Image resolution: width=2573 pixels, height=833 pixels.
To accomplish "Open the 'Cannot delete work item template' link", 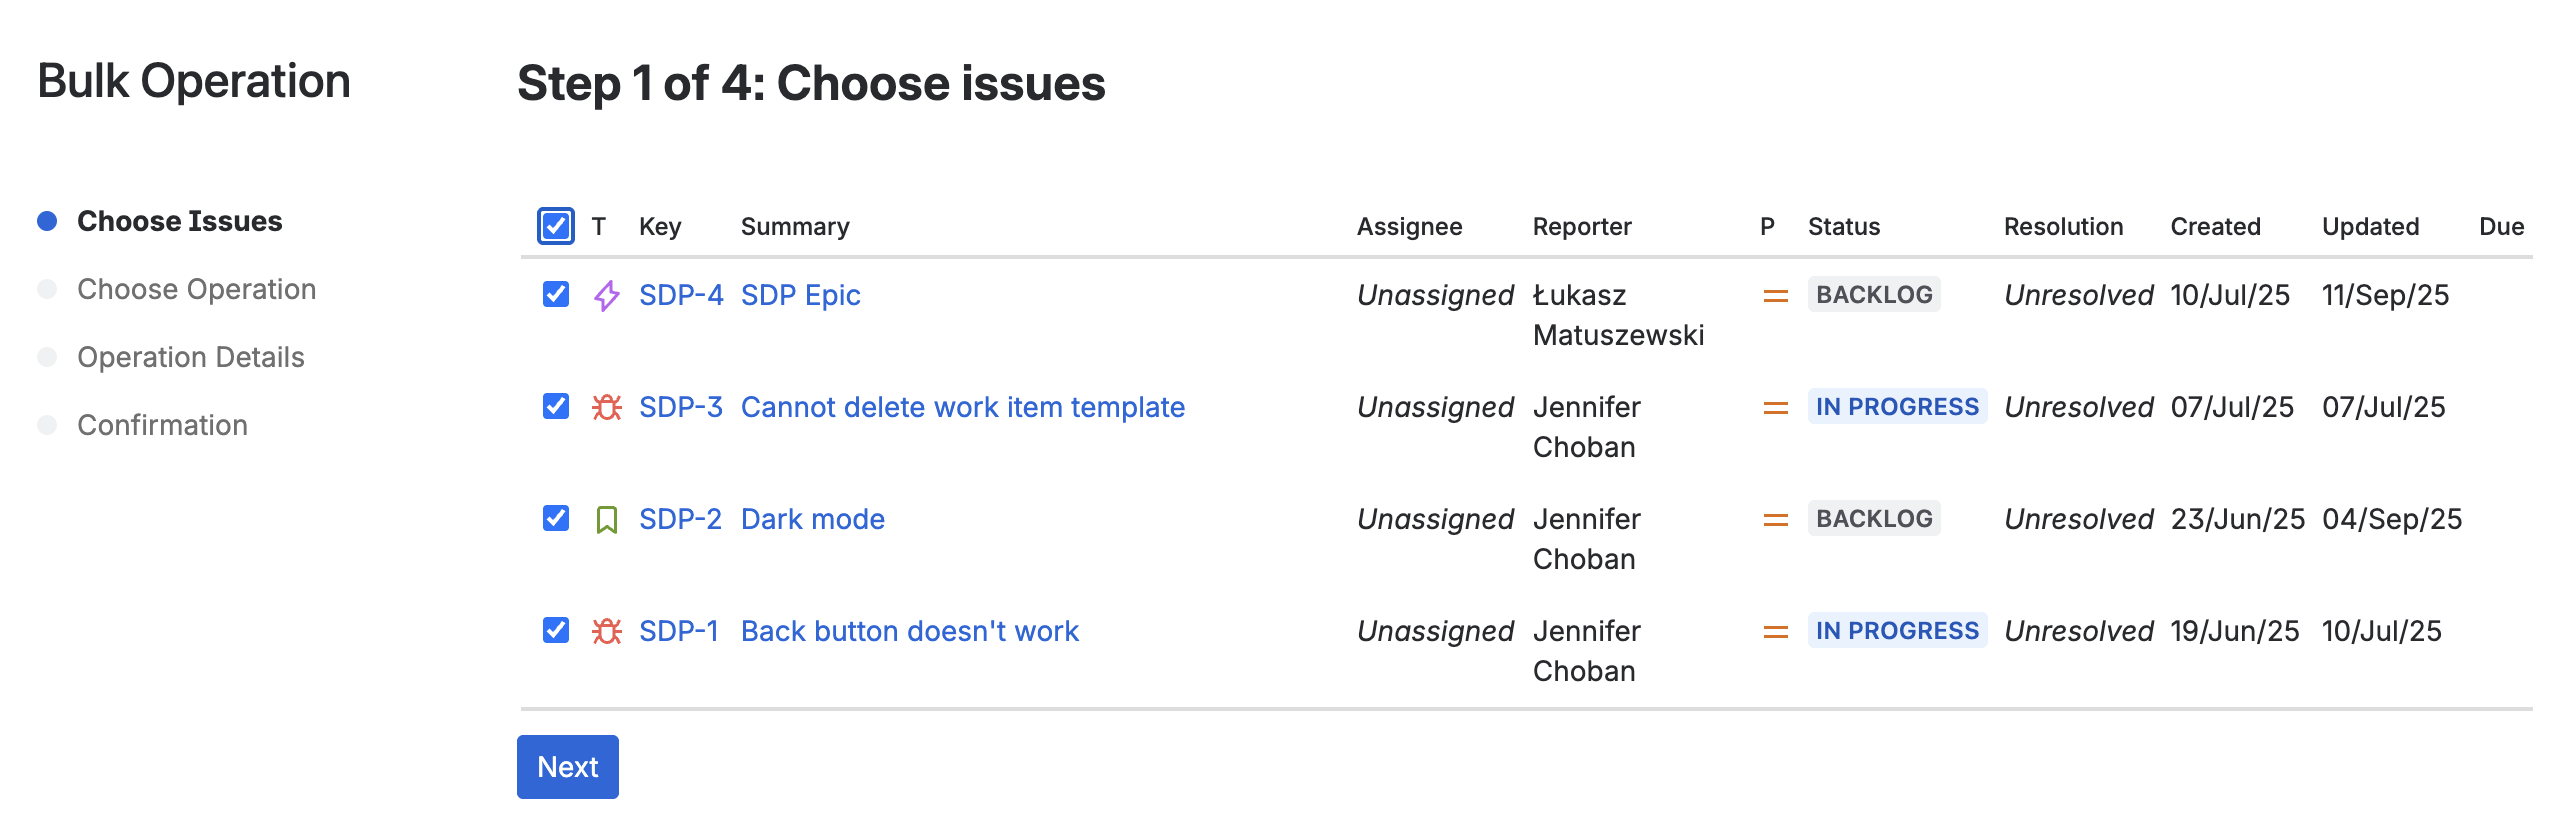I will click(962, 407).
